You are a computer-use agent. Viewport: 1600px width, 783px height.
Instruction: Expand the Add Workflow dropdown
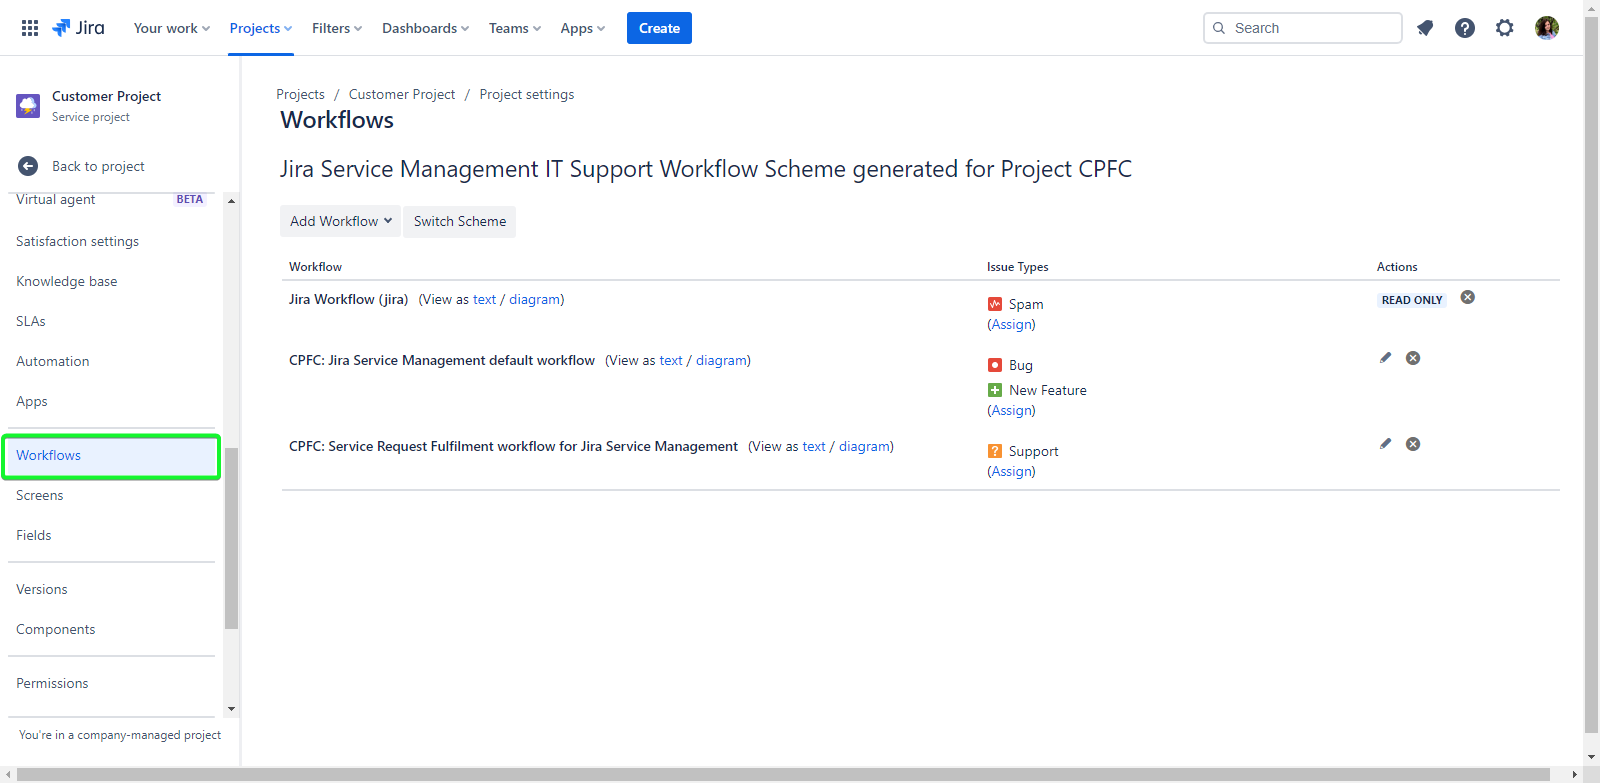click(340, 221)
